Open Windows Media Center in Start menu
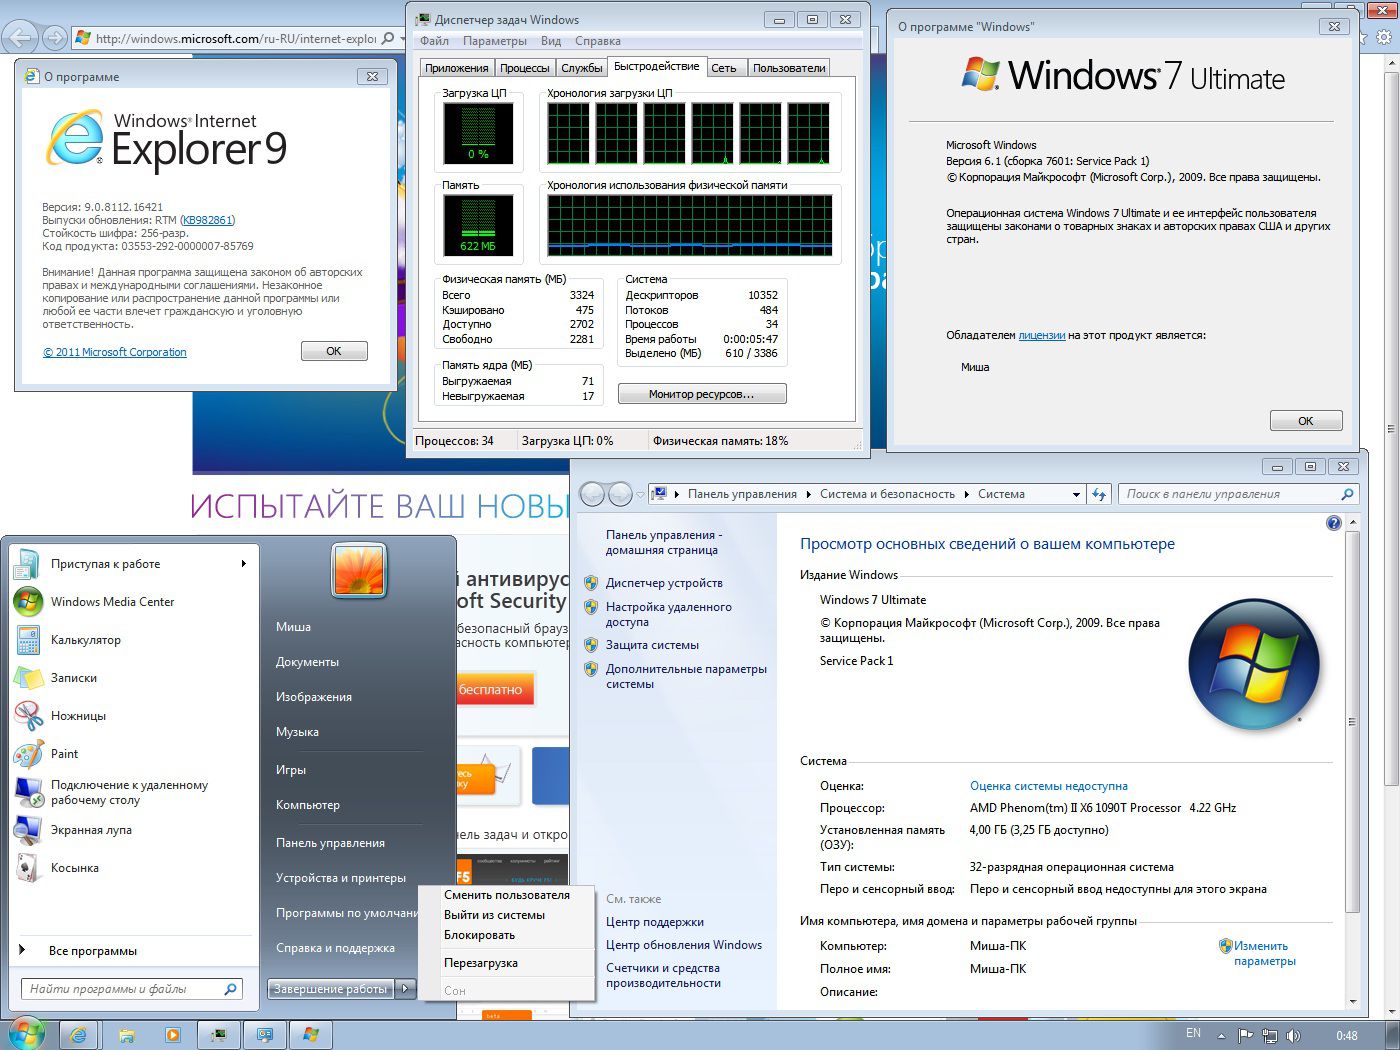The height and width of the screenshot is (1050, 1400). (133, 602)
